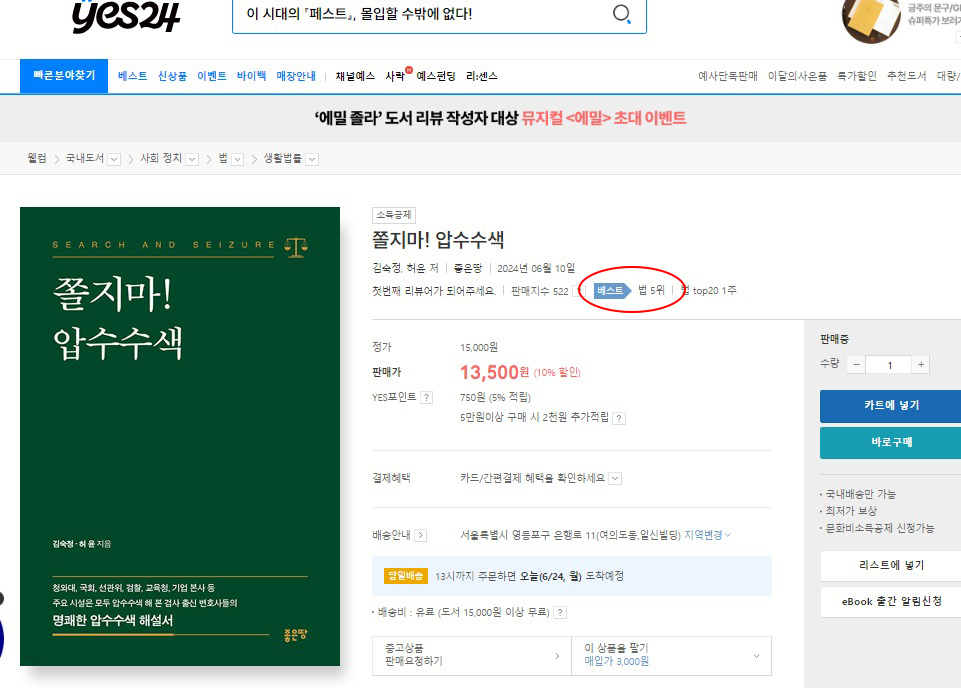Click the 웰컴 breadcrumb link
The height and width of the screenshot is (688, 961).
37,159
